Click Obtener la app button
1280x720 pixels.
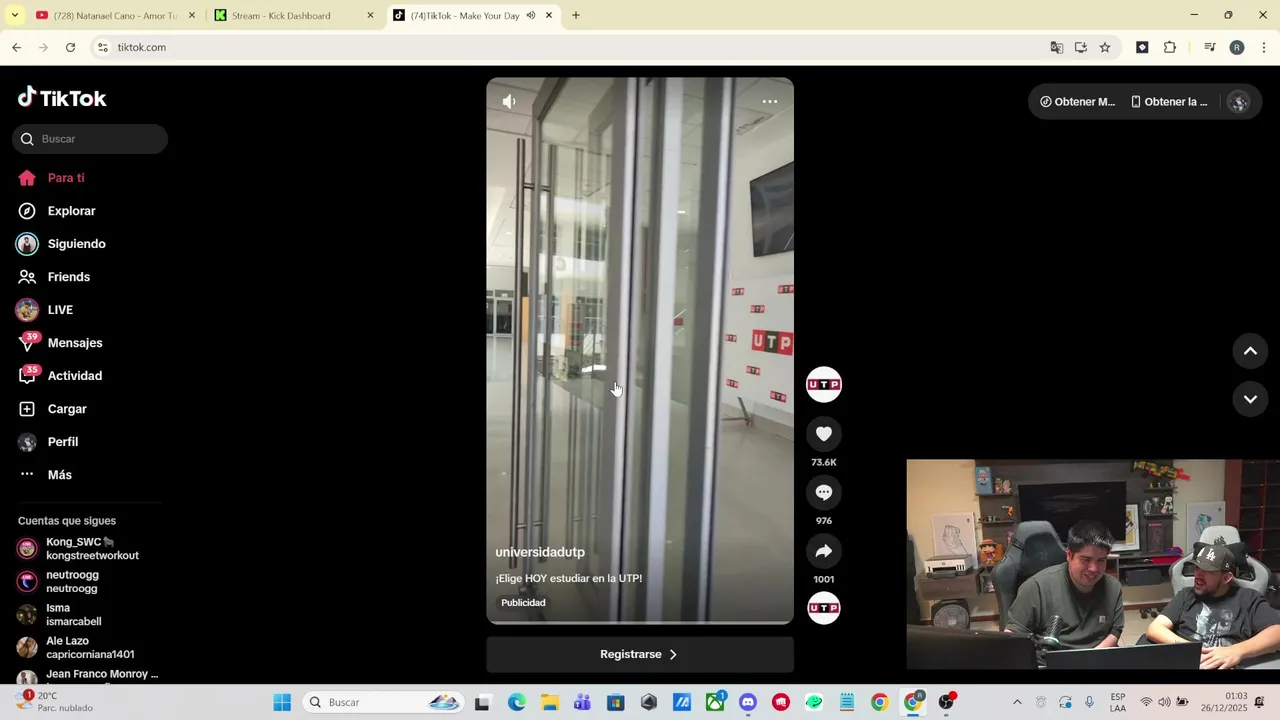pos(1169,102)
